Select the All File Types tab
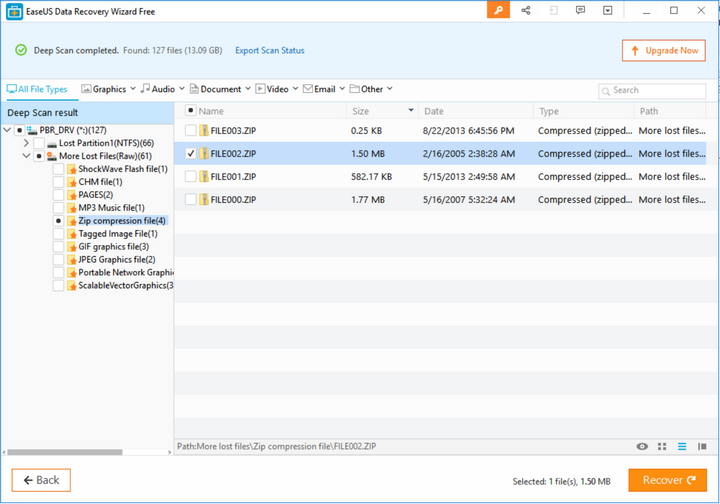This screenshot has height=504, width=720. (x=37, y=89)
